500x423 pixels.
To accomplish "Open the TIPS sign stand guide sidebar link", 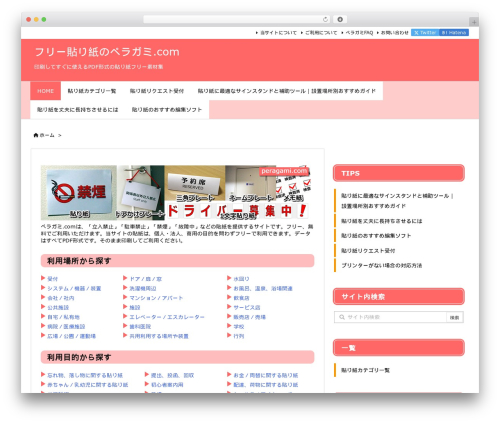I will pos(397,201).
